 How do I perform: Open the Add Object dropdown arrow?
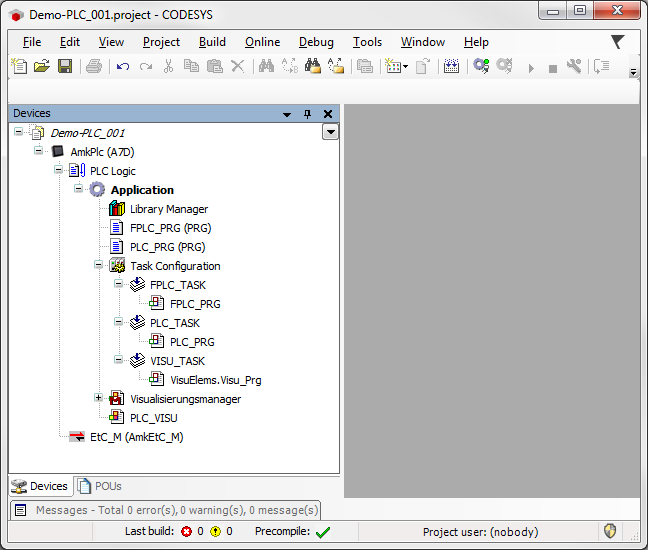405,66
